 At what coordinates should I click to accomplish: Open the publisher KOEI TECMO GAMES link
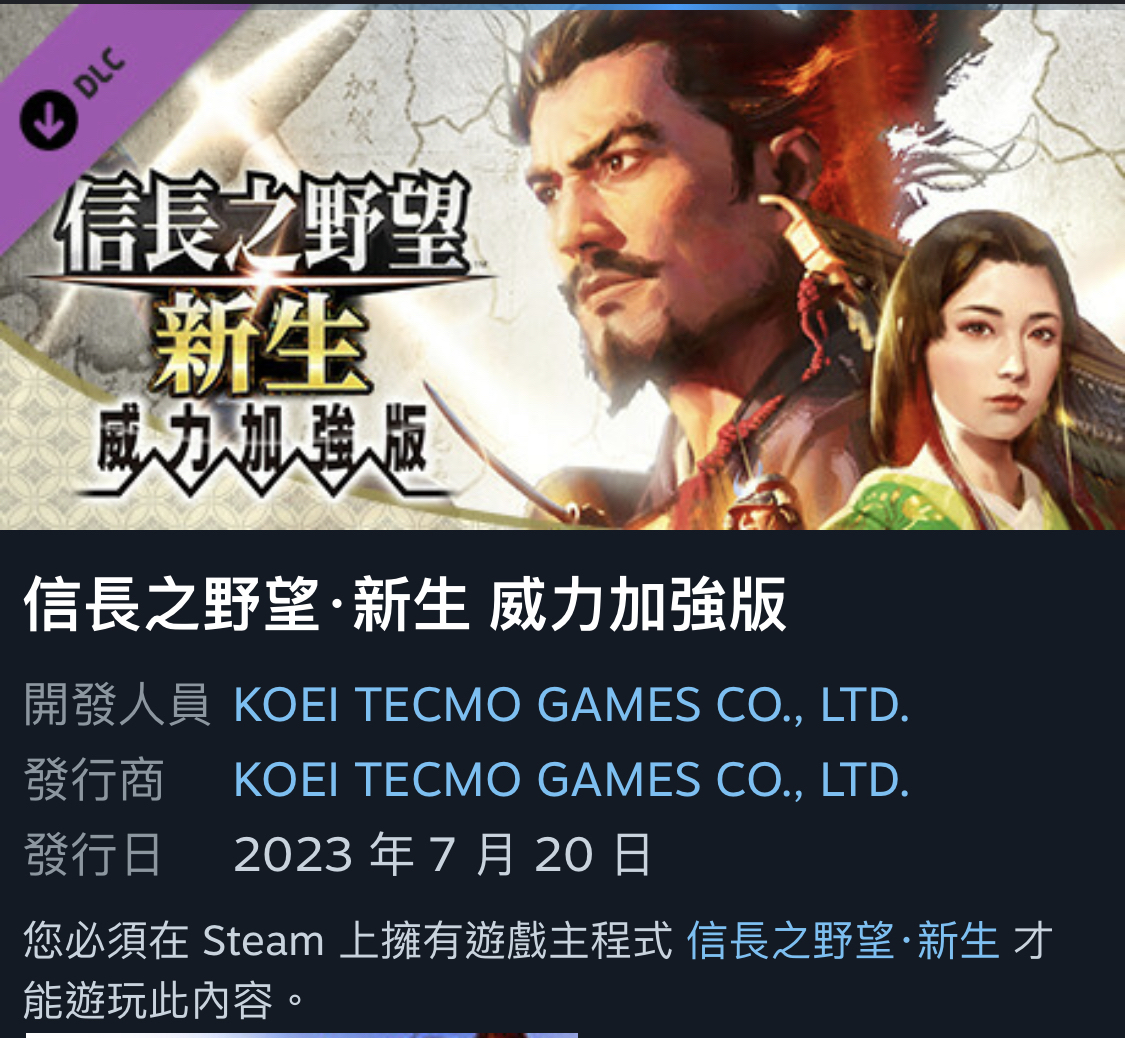(571, 779)
